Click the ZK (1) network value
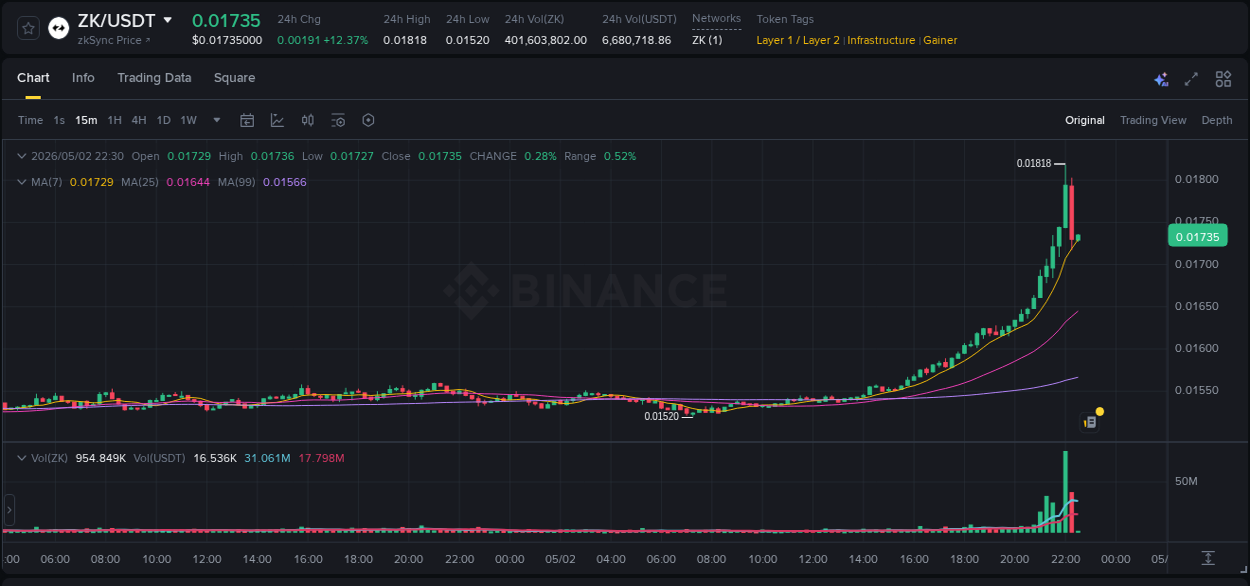This screenshot has height=586, width=1250. click(707, 40)
